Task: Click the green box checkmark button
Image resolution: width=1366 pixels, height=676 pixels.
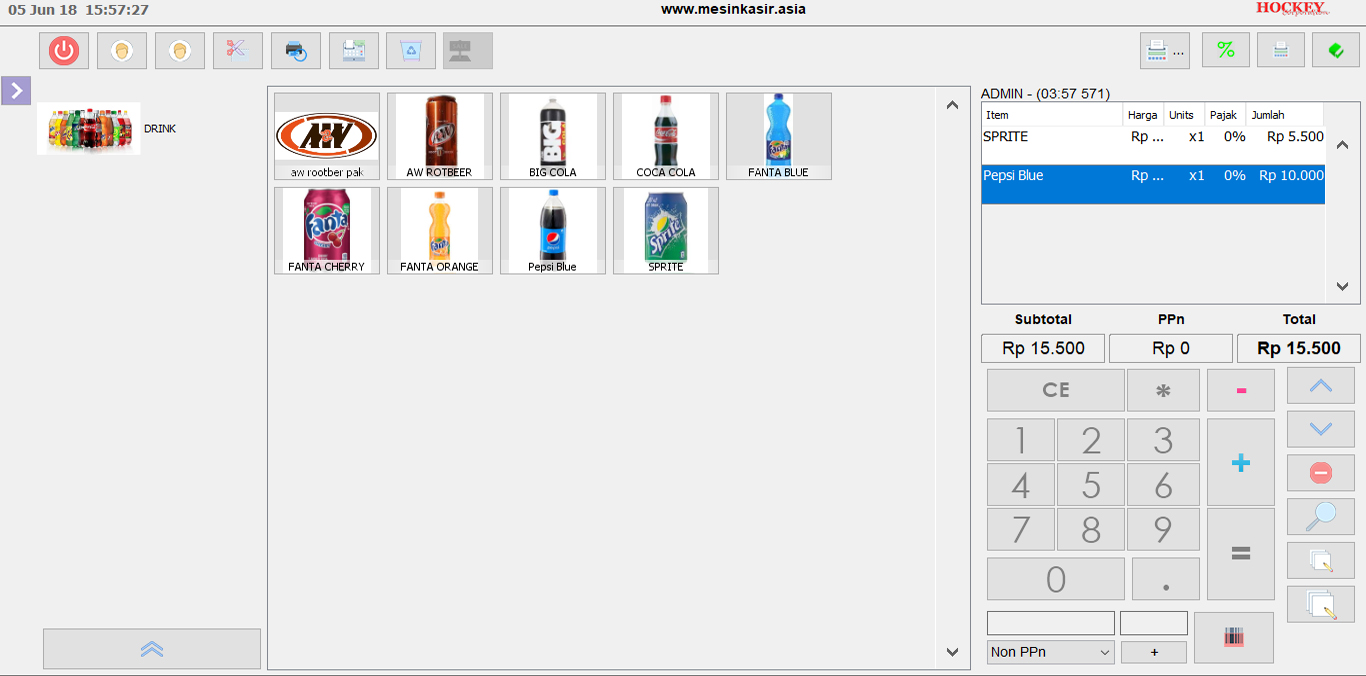Action: coord(1336,50)
